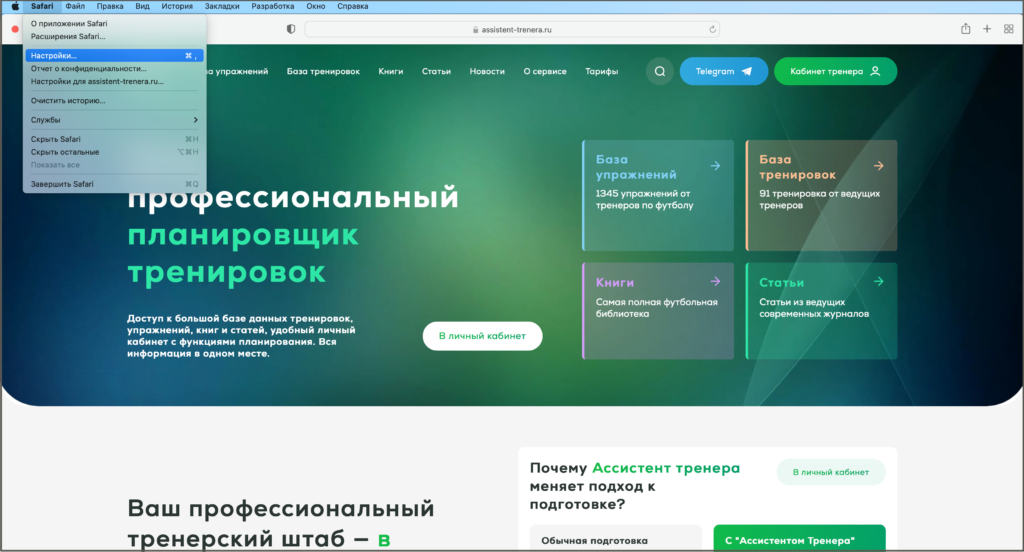This screenshot has width=1024, height=552.
Task: Open a new tab with plus icon
Action: click(x=987, y=29)
